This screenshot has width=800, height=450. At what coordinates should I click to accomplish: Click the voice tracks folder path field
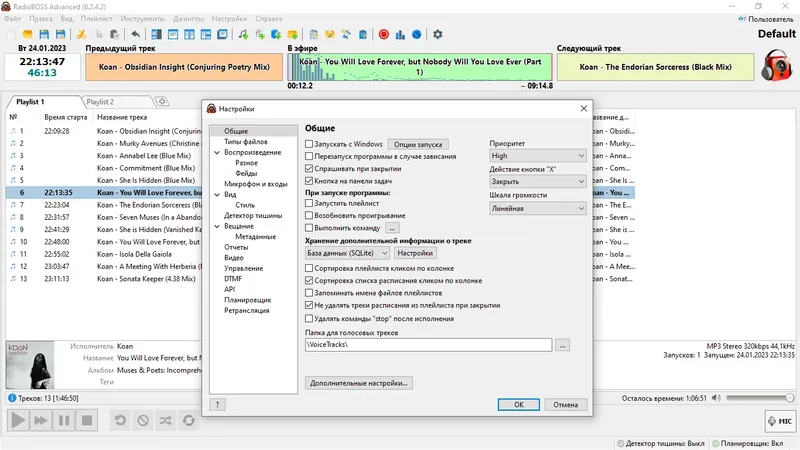point(428,345)
